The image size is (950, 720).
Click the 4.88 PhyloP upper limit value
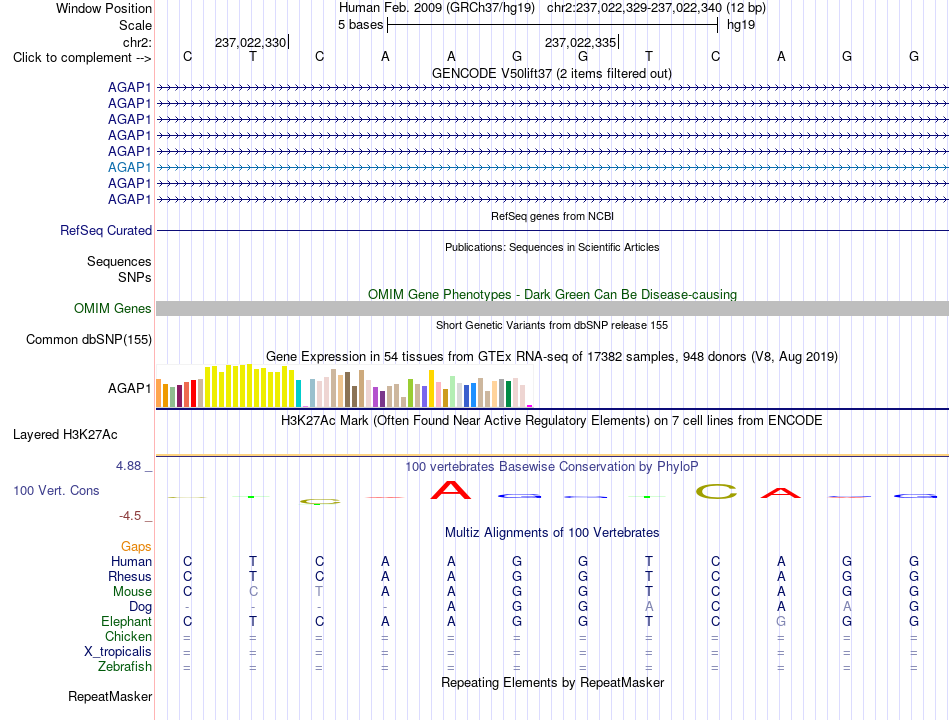[128, 466]
